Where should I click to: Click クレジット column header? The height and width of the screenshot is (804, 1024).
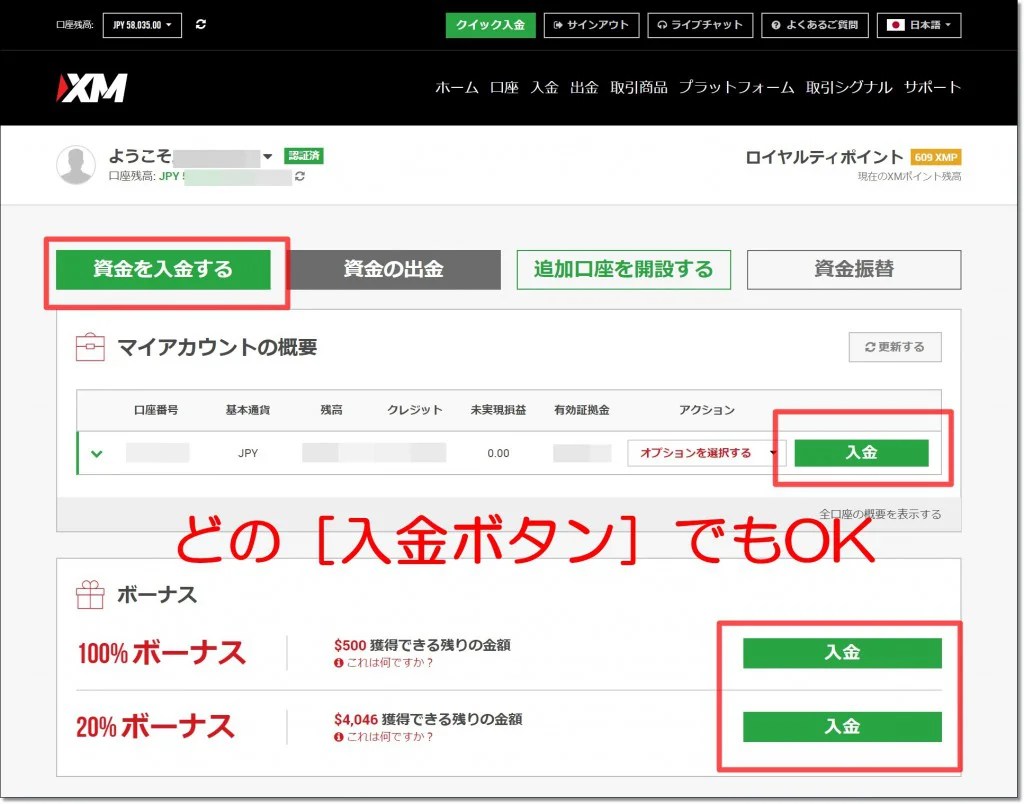pos(415,410)
